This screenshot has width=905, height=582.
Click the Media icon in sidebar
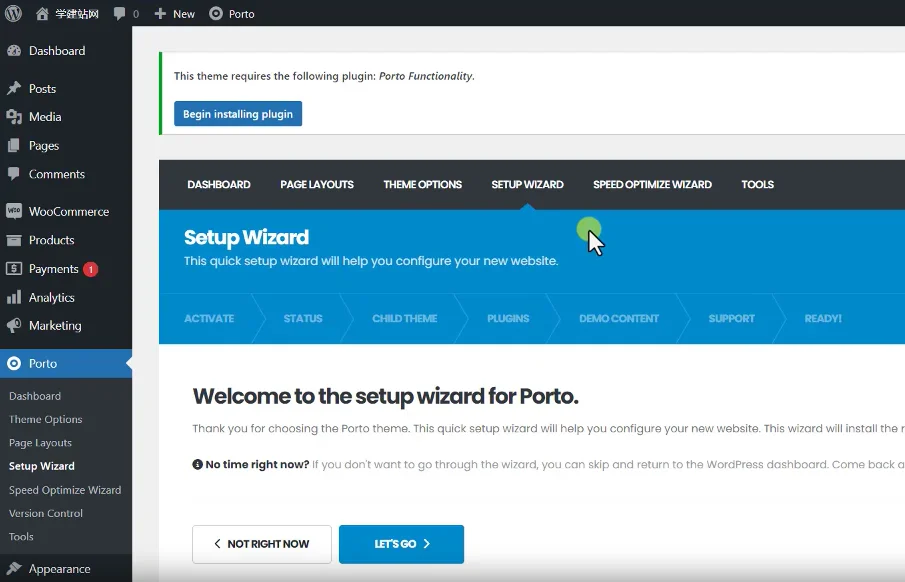(x=14, y=117)
